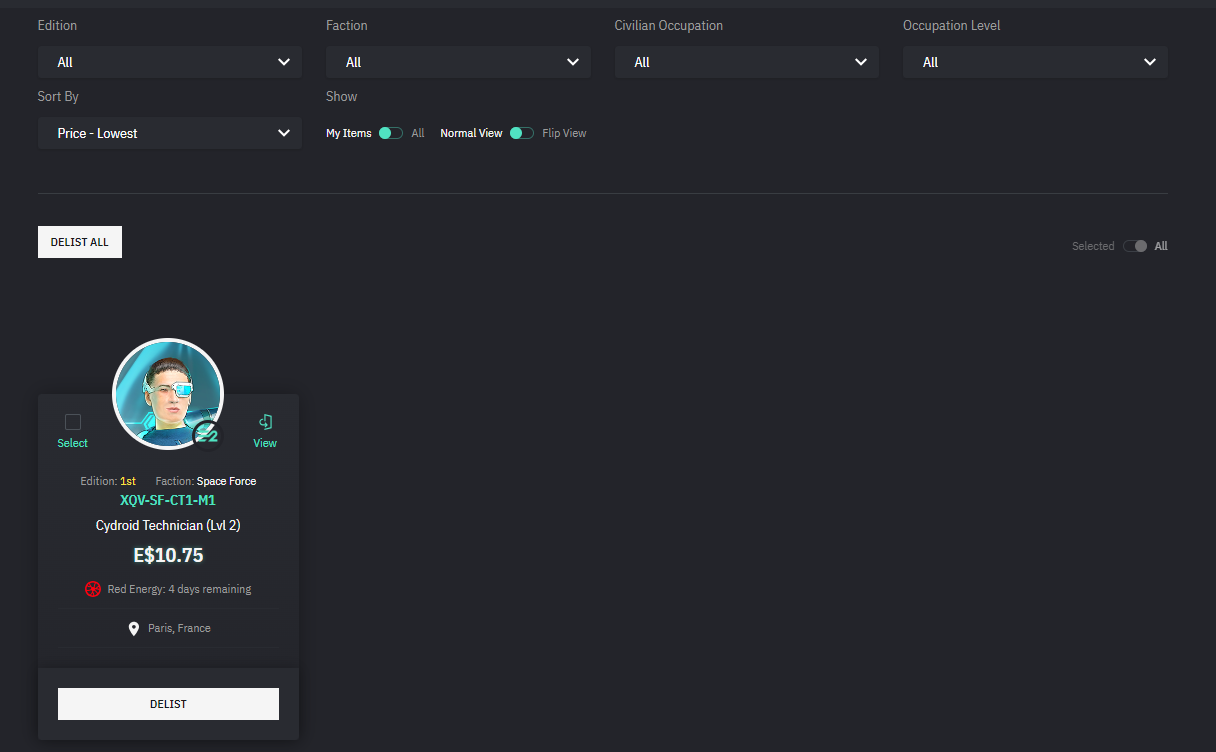
Task: Open the Sort By Price - Lowest dropdown
Action: pos(170,133)
